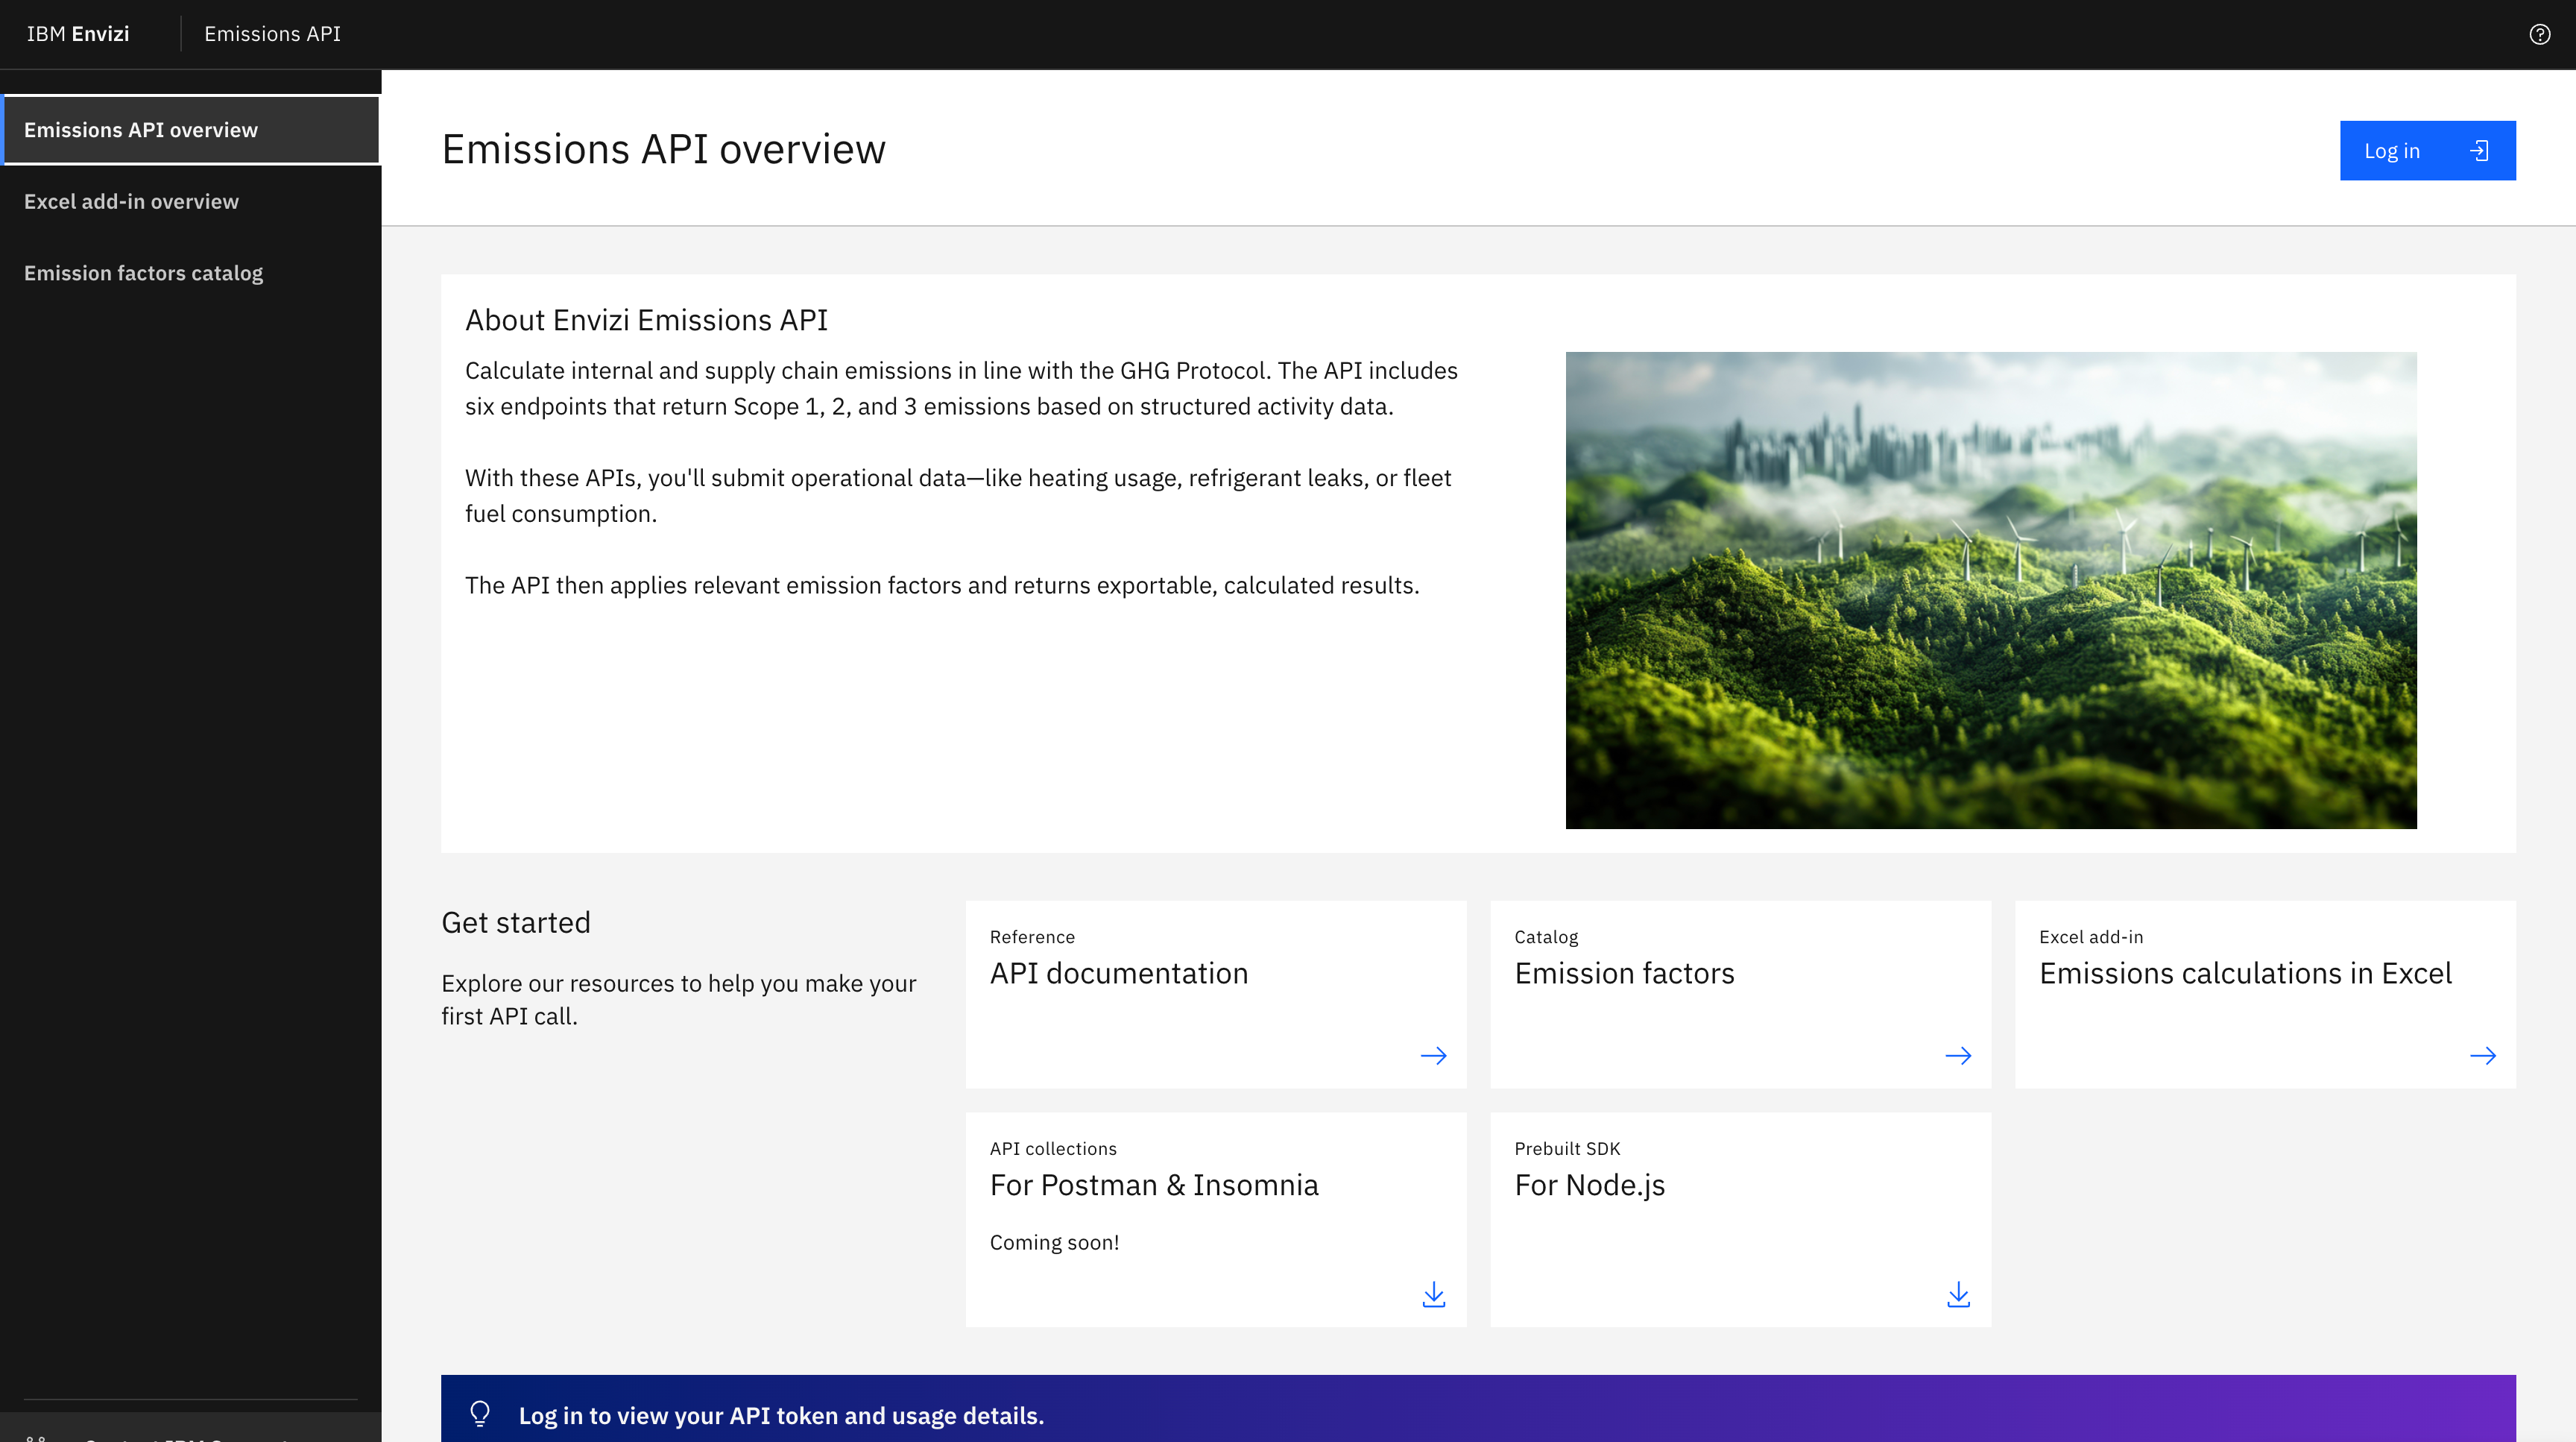
Task: Open the For Node.js prebuilt SDK card
Action: coord(1741,1220)
